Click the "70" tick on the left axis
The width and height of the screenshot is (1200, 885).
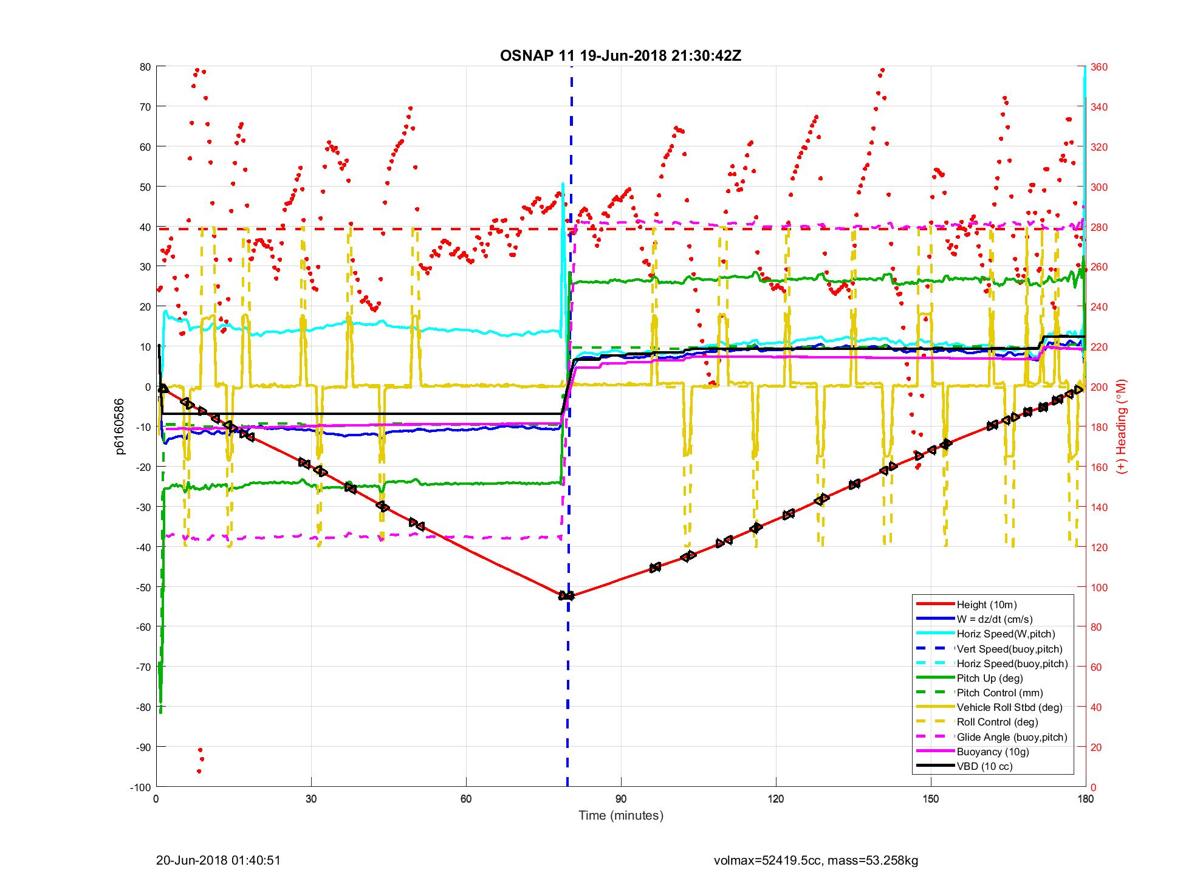point(144,107)
